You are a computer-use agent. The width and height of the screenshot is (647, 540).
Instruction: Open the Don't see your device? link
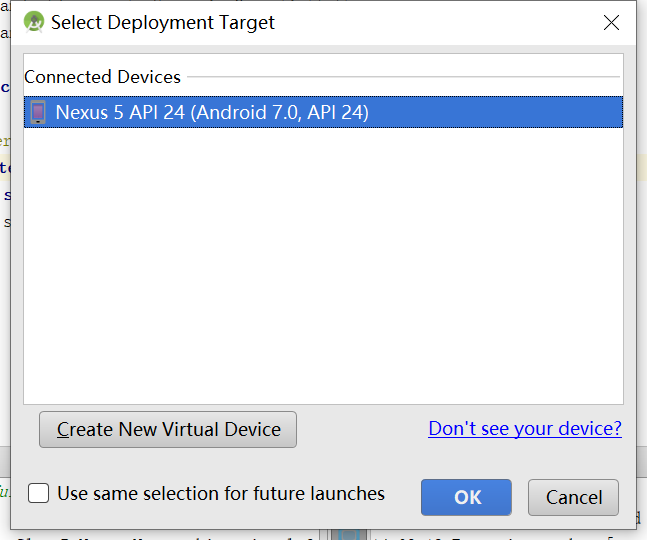click(x=525, y=429)
